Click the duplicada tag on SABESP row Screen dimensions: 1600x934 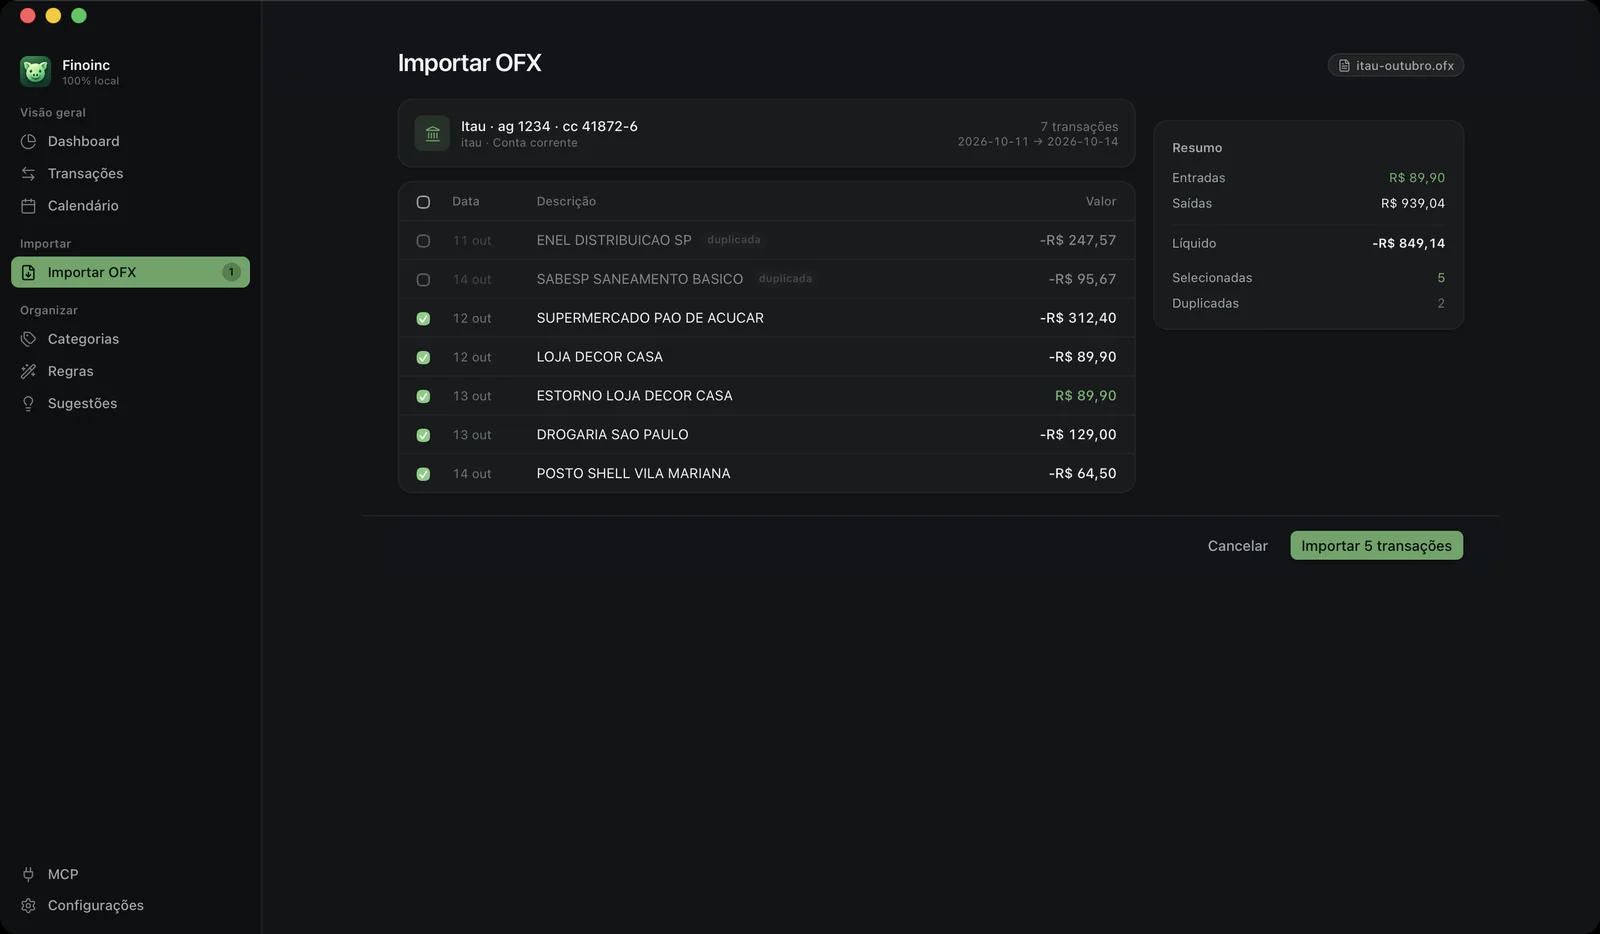click(x=785, y=279)
